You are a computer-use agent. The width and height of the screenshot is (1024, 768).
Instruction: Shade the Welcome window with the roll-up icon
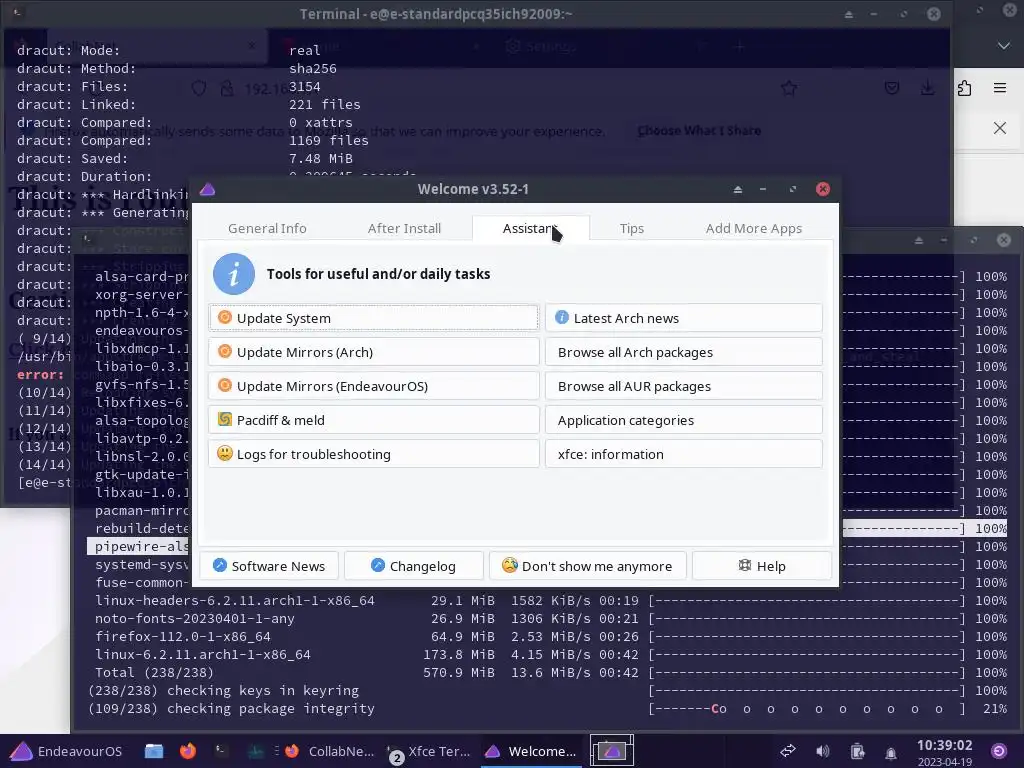tap(738, 189)
